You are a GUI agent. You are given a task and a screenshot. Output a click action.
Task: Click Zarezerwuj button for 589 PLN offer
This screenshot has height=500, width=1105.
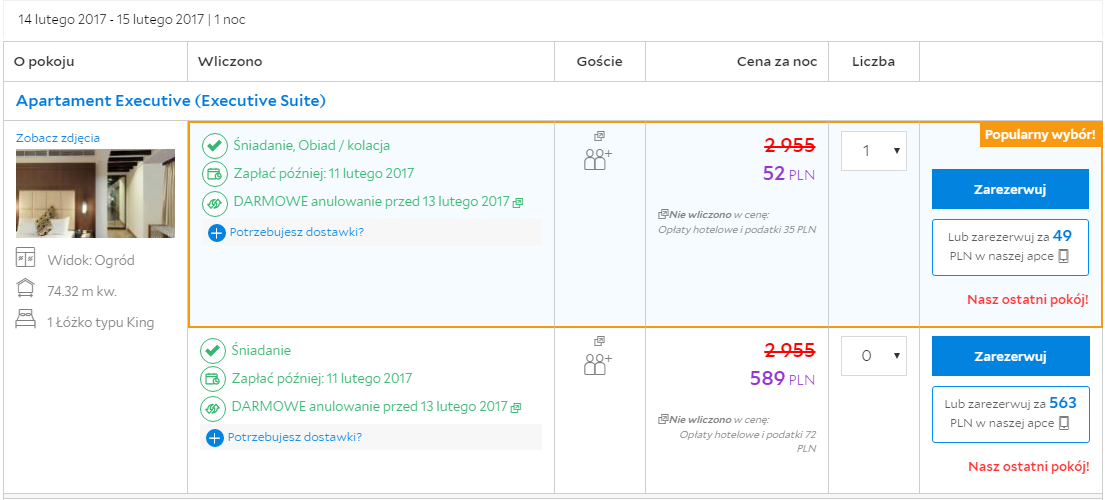click(x=1010, y=356)
